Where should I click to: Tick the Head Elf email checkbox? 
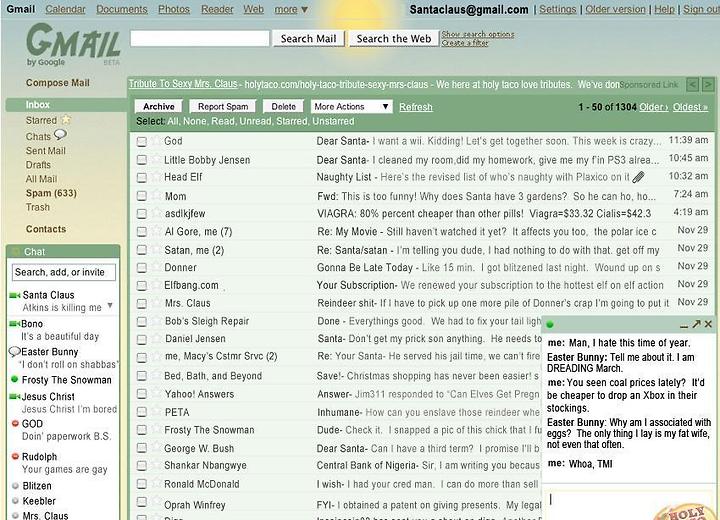142,177
